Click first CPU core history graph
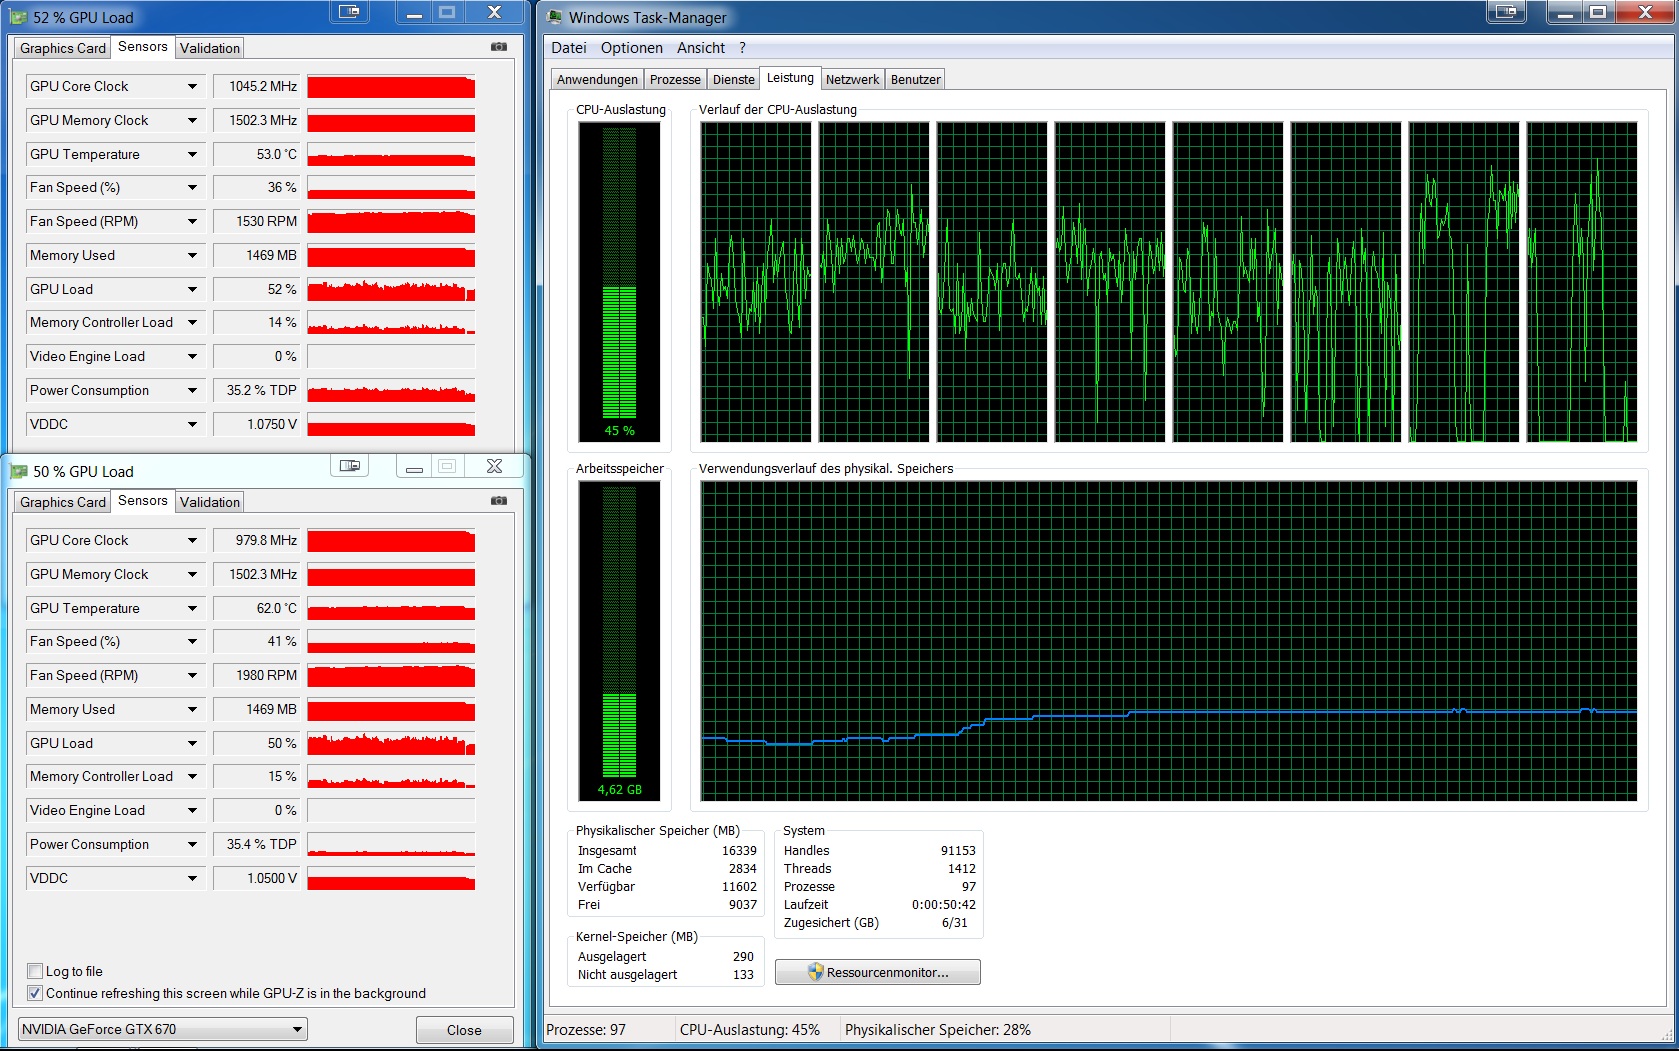The height and width of the screenshot is (1051, 1679). (x=756, y=281)
